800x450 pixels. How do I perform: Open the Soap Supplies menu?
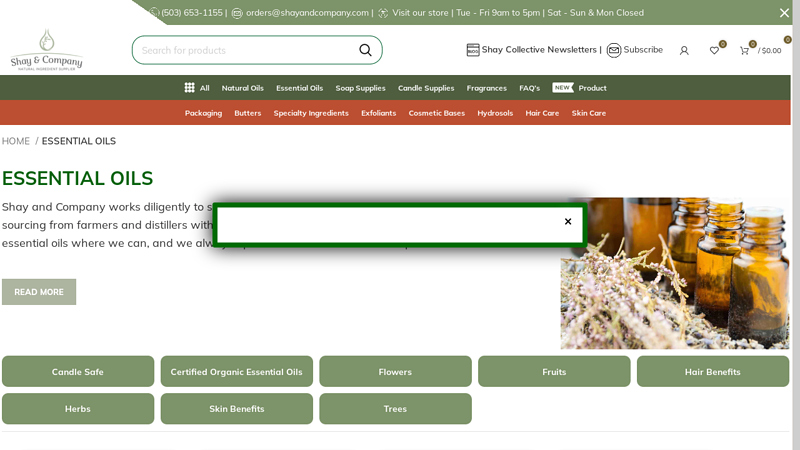point(360,88)
